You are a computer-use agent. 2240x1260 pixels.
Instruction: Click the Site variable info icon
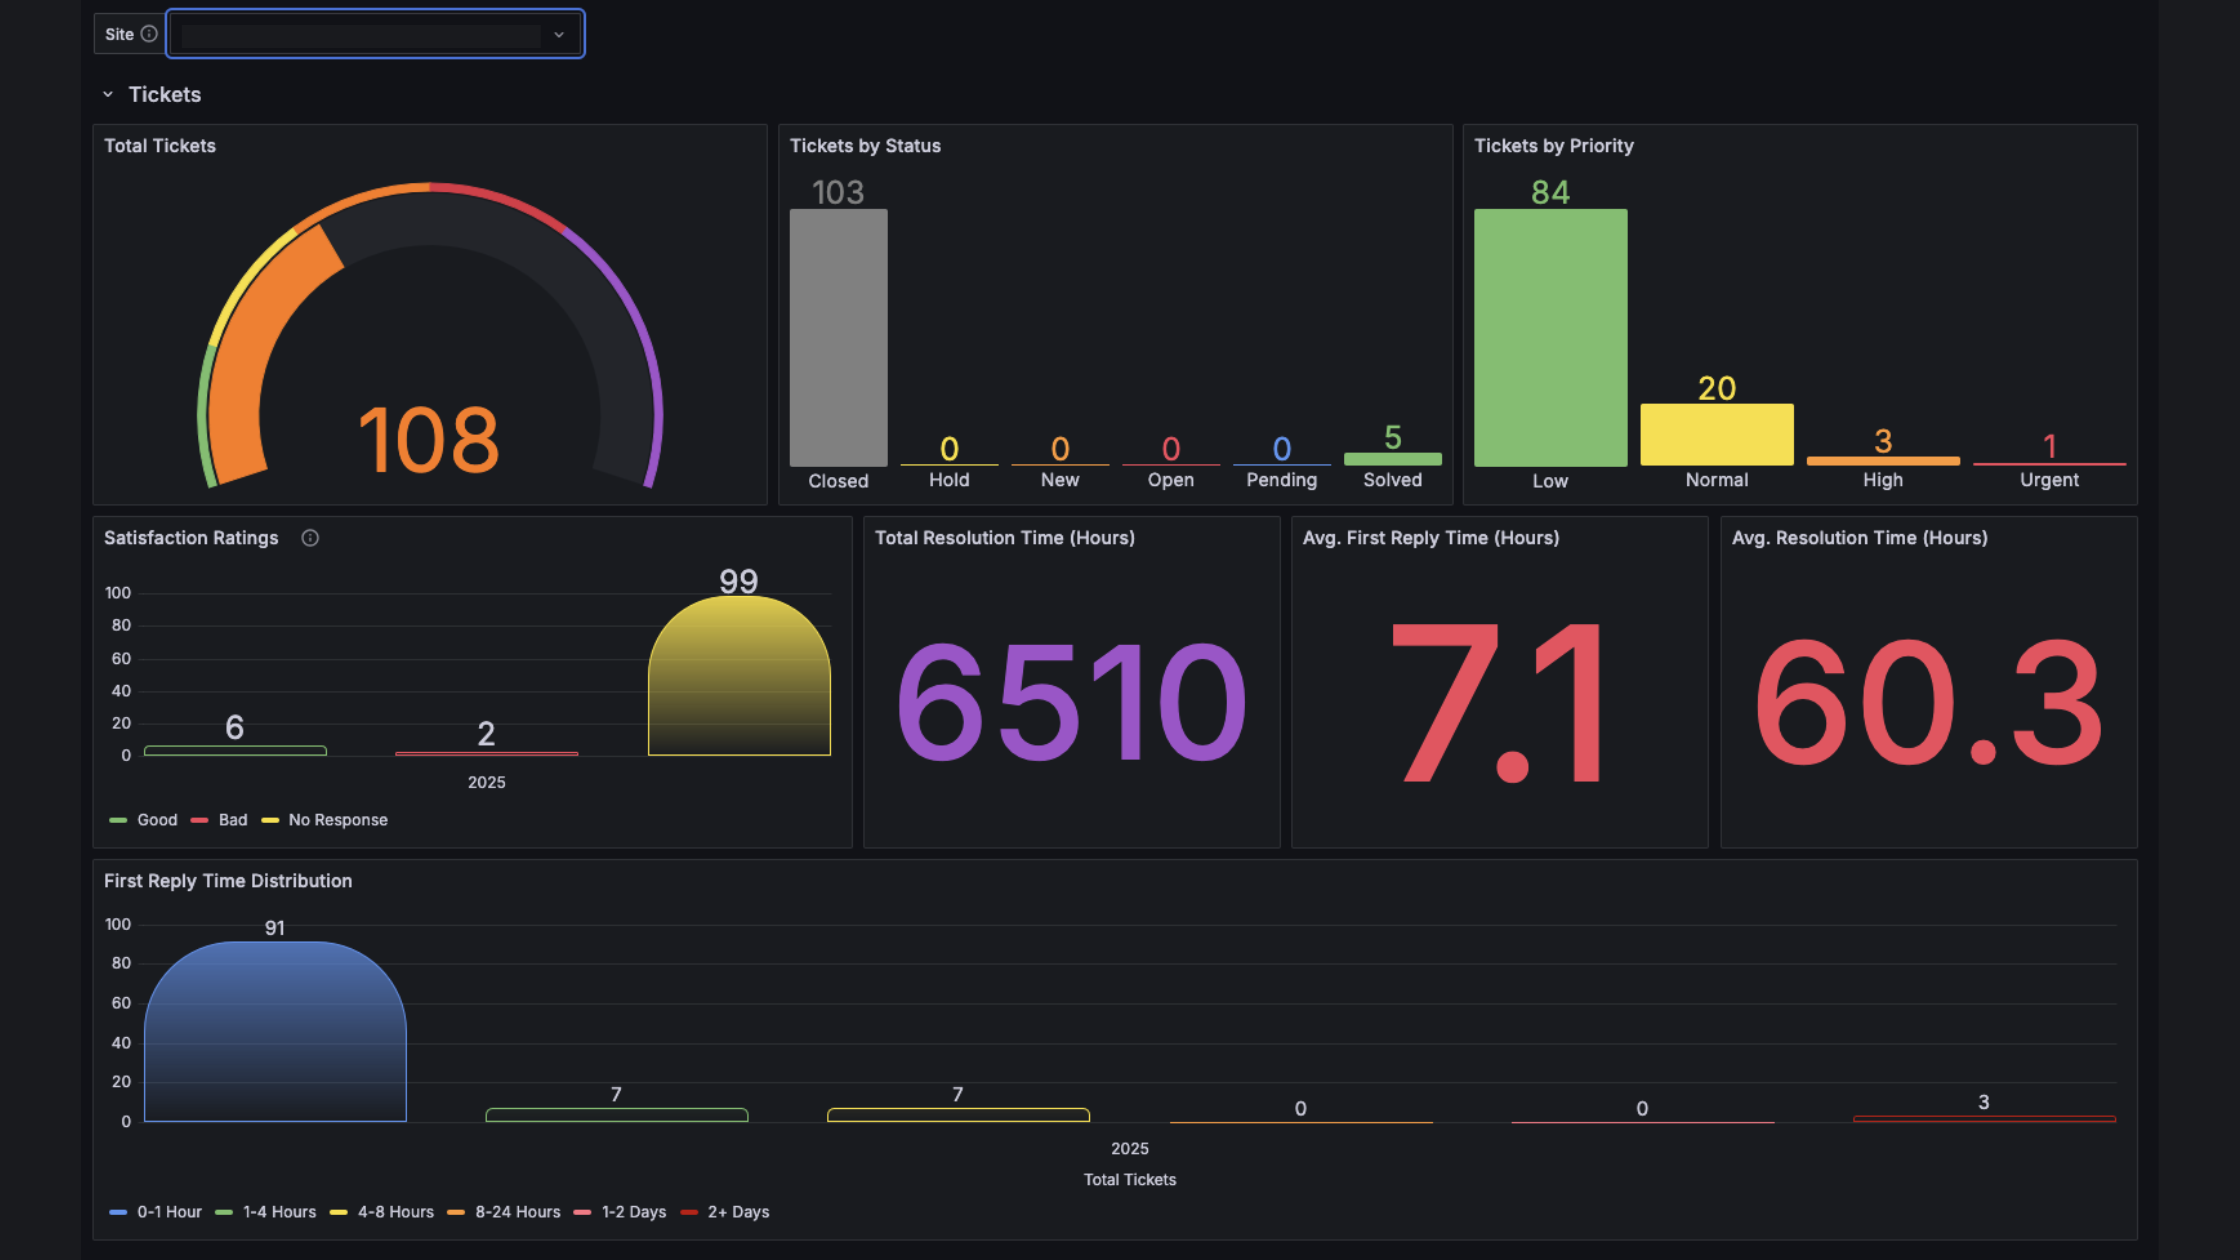pos(149,34)
